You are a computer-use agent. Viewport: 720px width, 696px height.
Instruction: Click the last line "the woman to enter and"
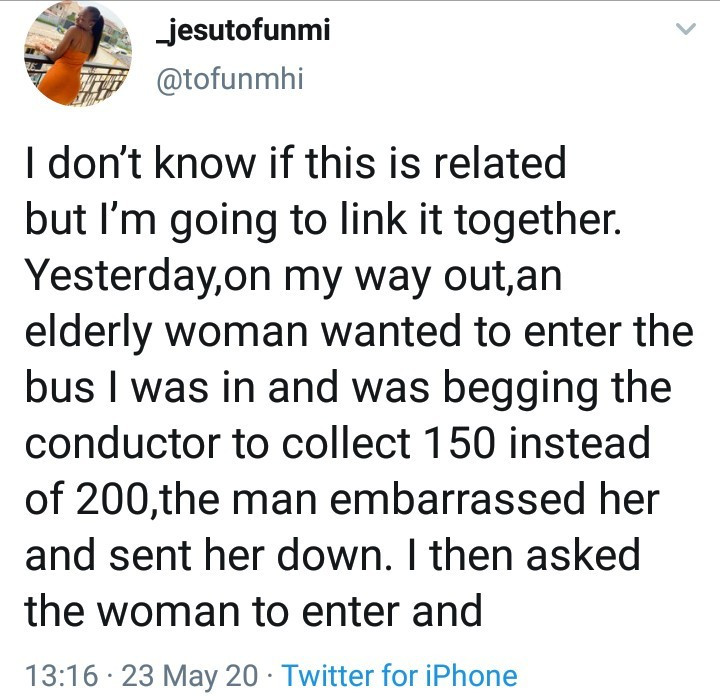pos(253,611)
